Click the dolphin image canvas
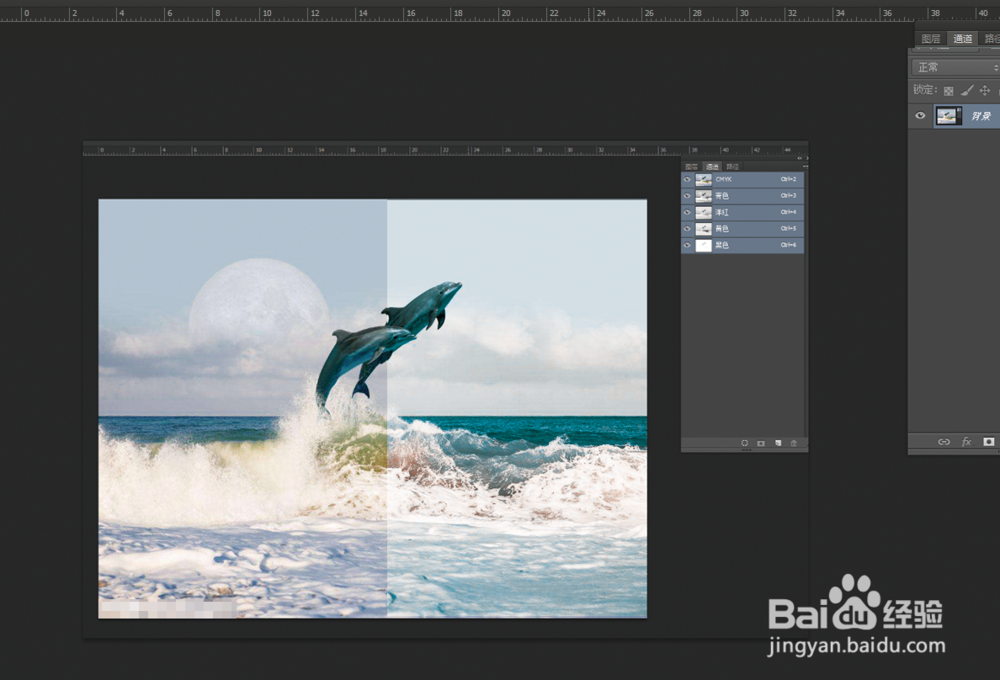This screenshot has height=680, width=1000. [372, 408]
